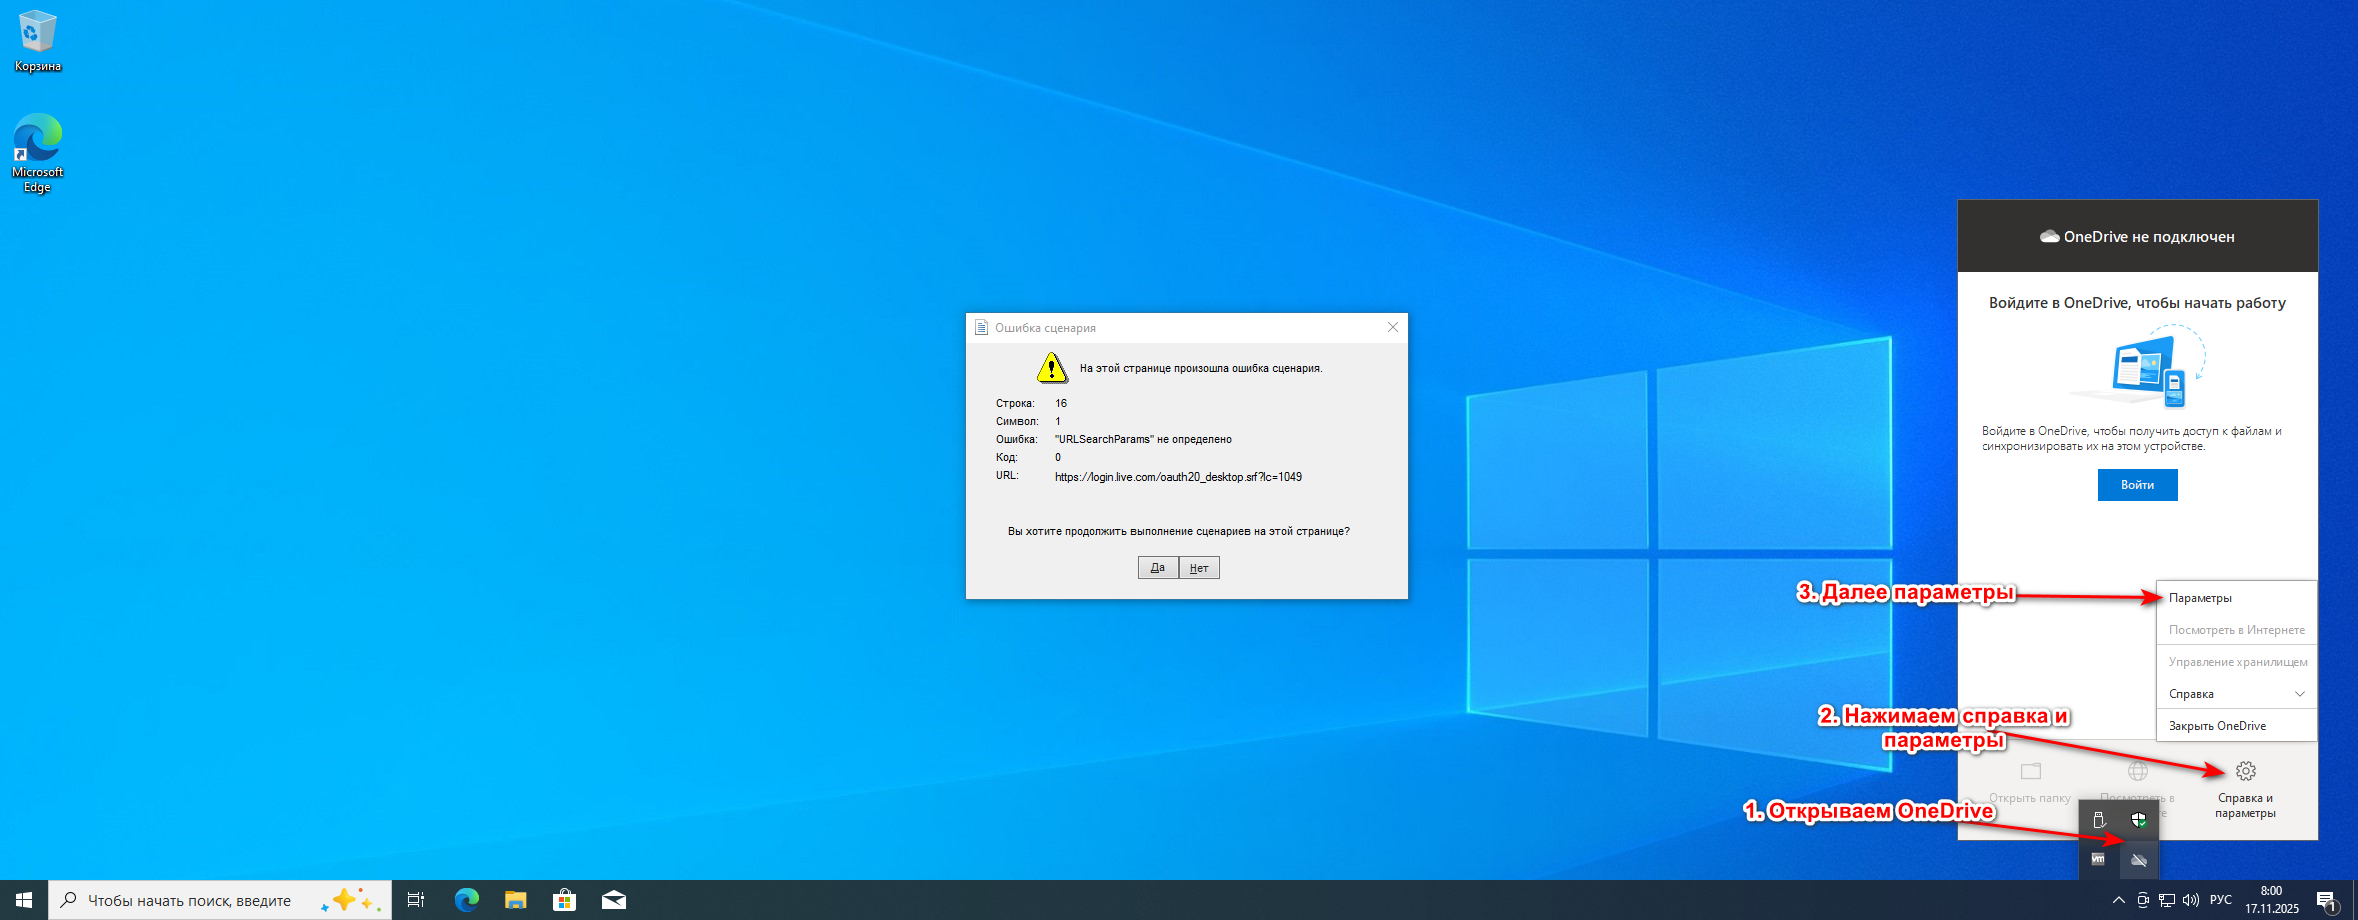Click the Windows Security shield tray icon

(x=2138, y=820)
